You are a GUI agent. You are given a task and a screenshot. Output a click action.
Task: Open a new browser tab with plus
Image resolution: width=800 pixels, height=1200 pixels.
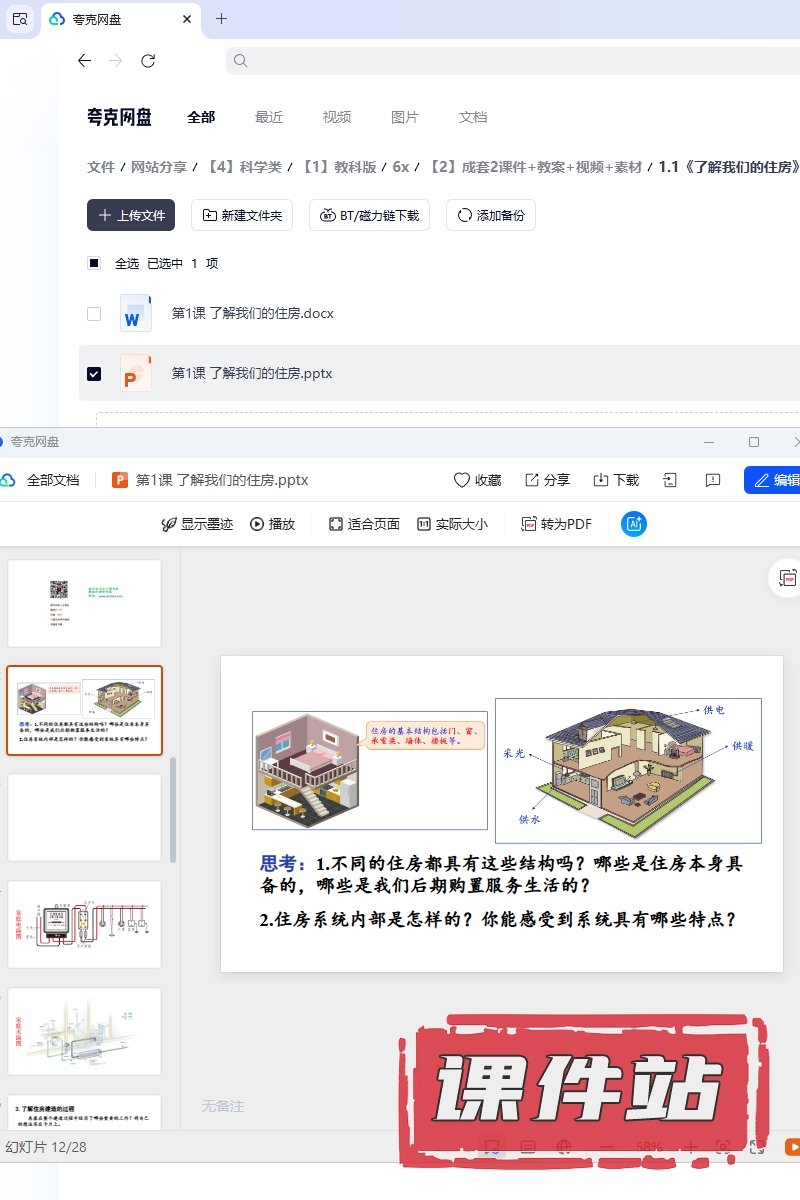[221, 19]
